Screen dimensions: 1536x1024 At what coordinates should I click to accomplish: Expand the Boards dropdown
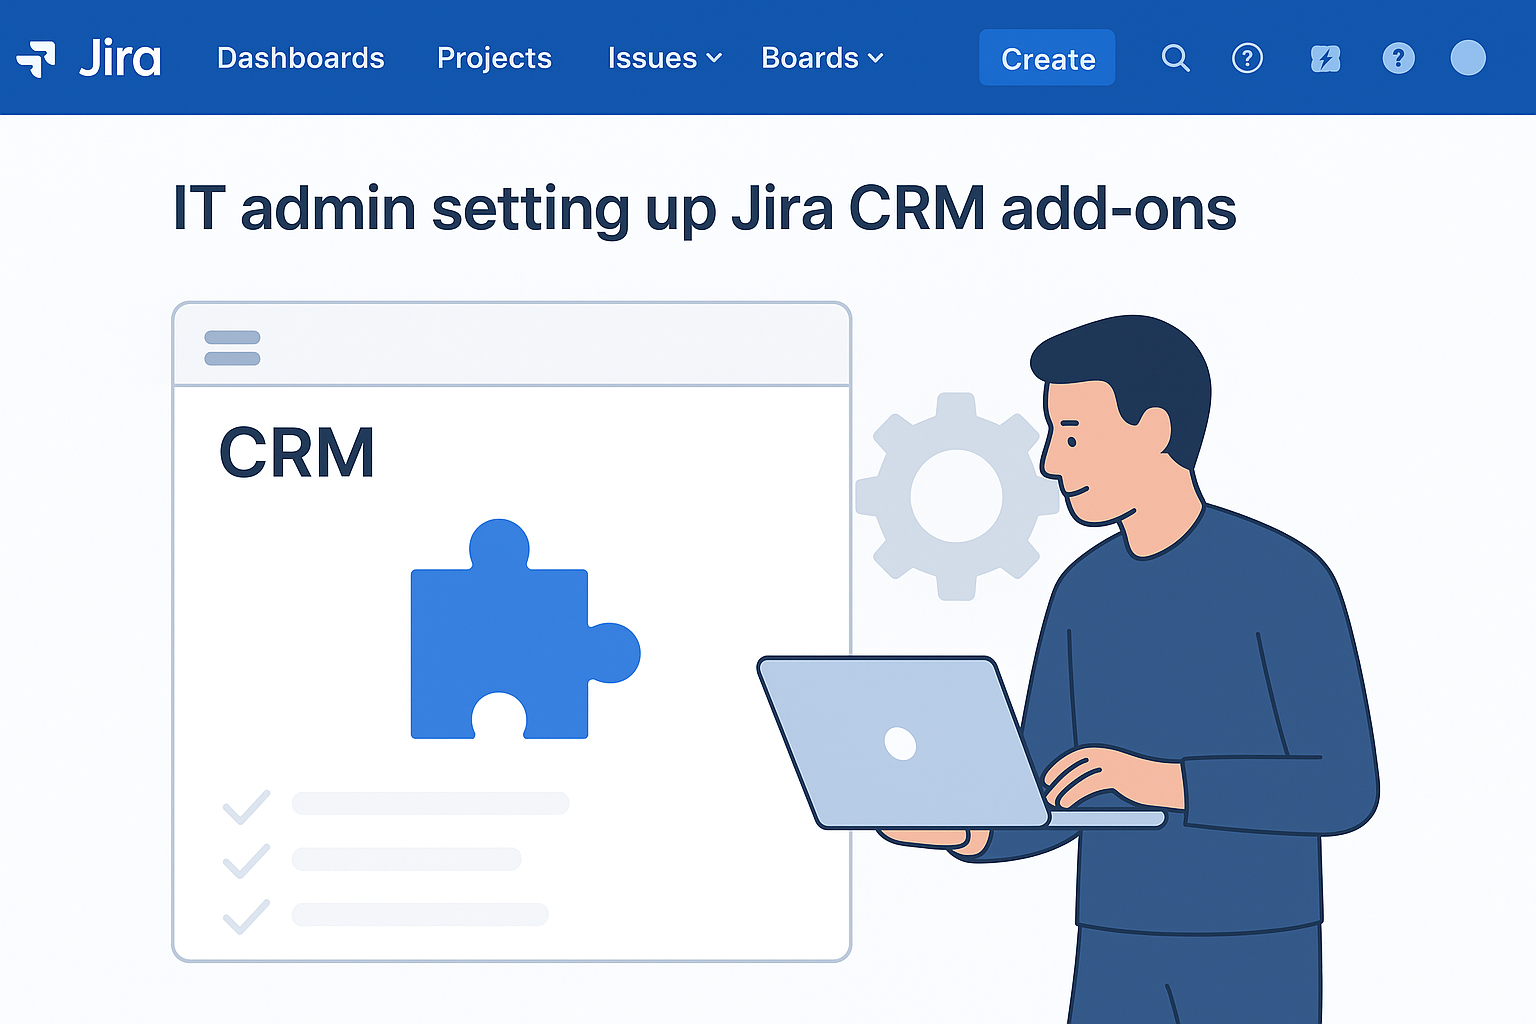coord(822,58)
